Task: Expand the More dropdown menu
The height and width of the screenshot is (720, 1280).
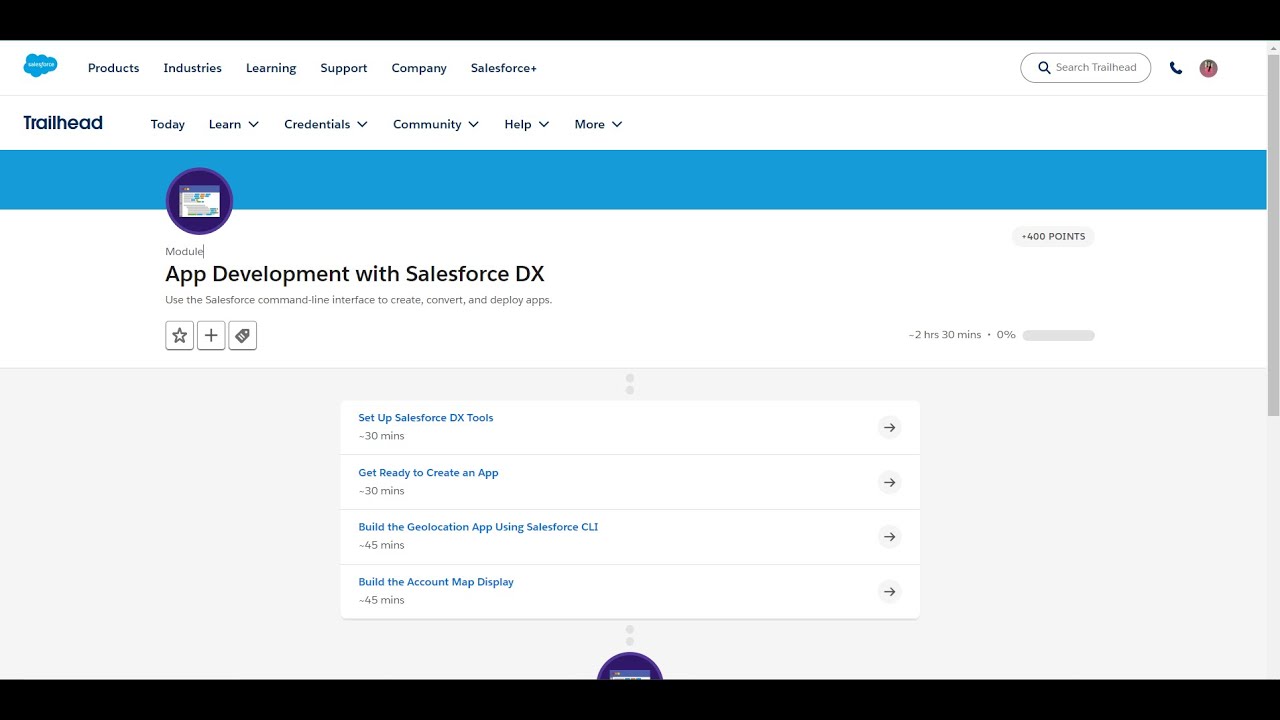Action: coord(599,124)
